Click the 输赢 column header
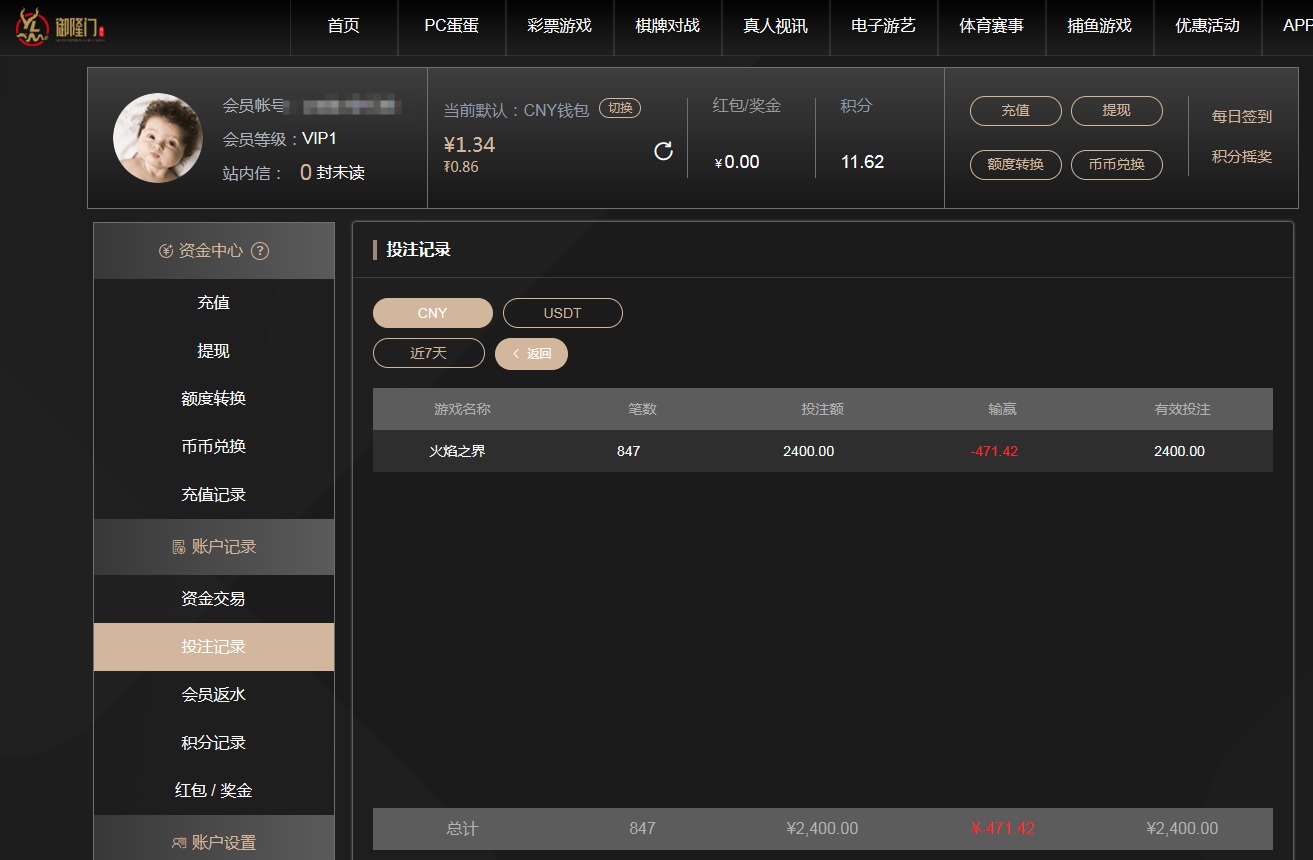The height and width of the screenshot is (860, 1313). 1002,409
